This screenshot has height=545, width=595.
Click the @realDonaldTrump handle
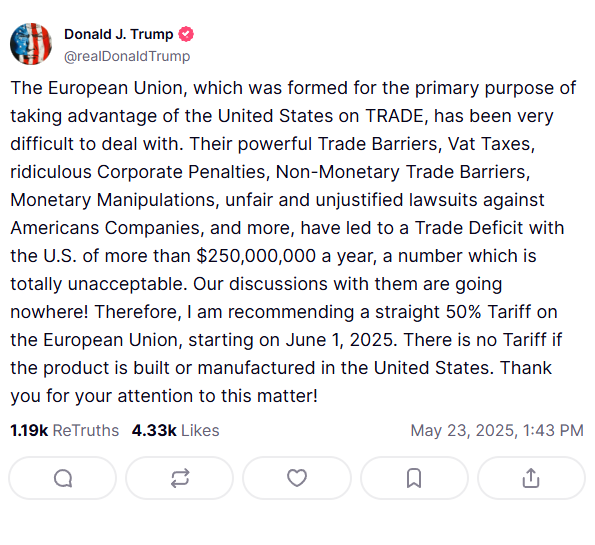pos(127,56)
